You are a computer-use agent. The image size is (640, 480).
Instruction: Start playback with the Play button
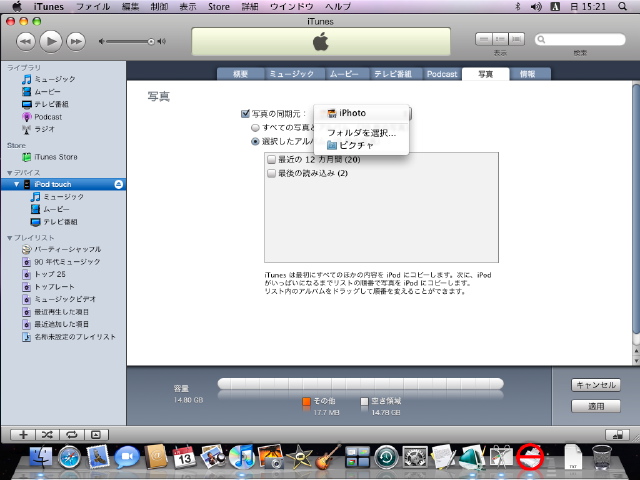51,41
